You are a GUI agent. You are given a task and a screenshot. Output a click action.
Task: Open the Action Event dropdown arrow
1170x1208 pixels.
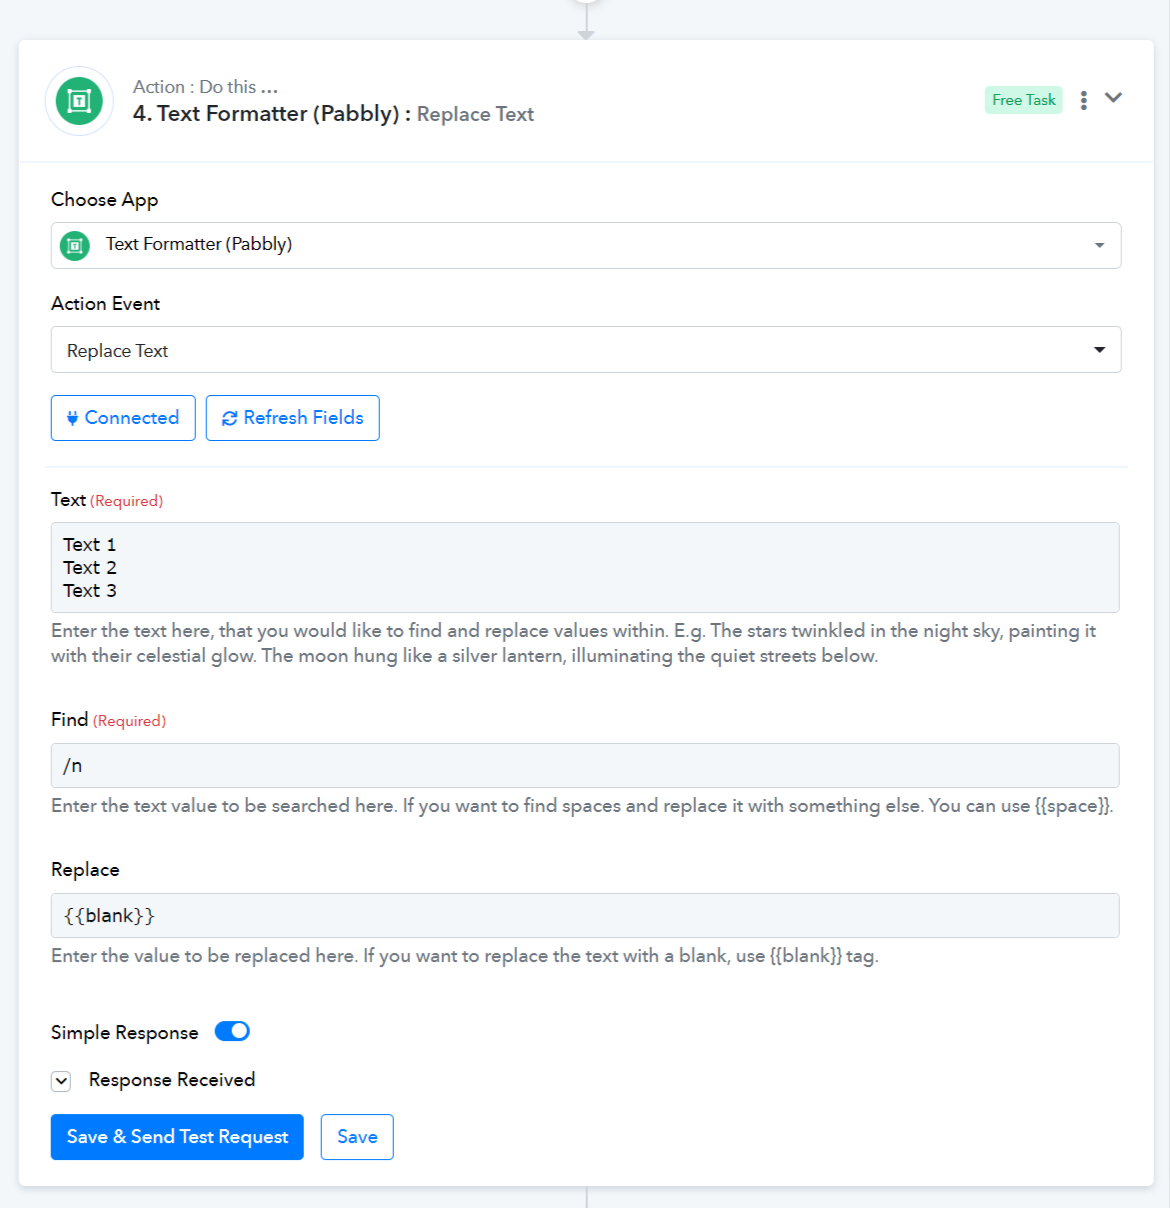(1100, 350)
